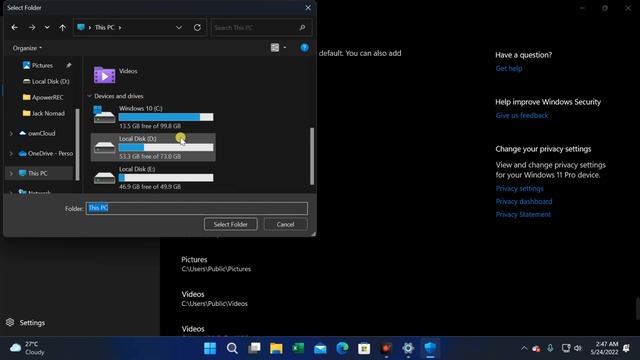Open notification center icon
This screenshot has height=360, width=640.
click(x=627, y=348)
